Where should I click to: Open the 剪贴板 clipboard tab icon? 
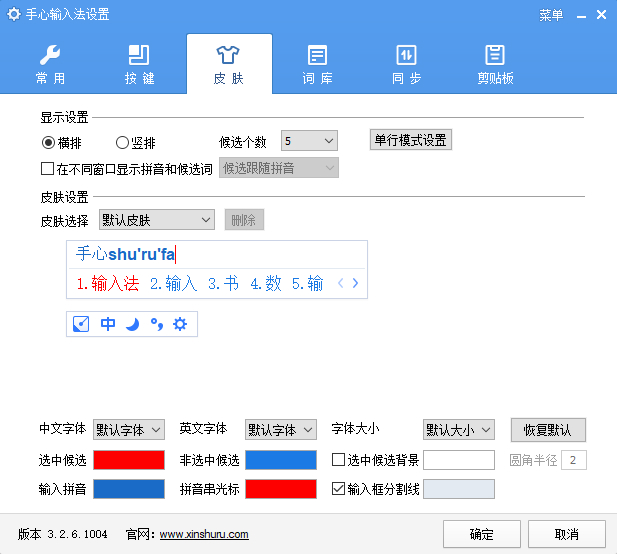point(494,56)
